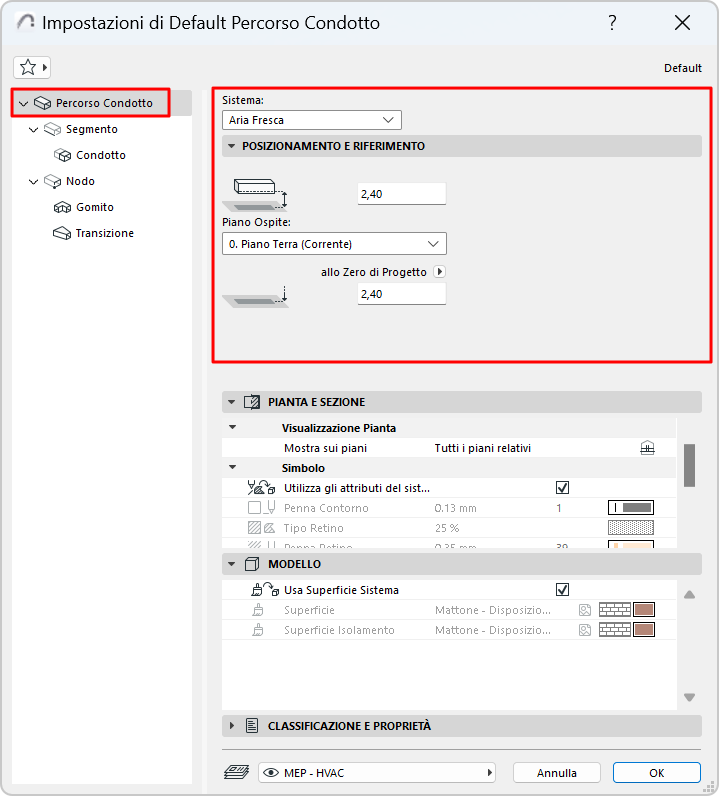The height and width of the screenshot is (796, 719).
Task: Click the Modello list scroll-up arrow
Action: [689, 594]
